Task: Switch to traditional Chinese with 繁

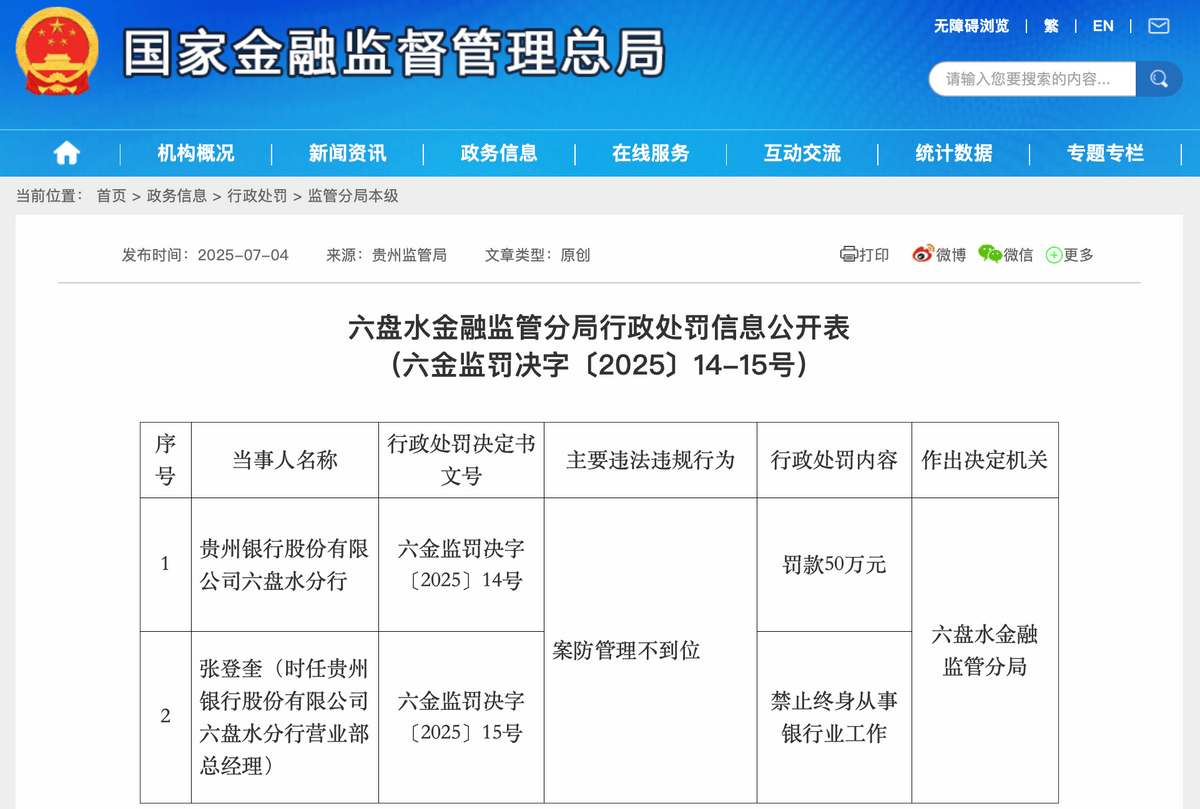Action: click(1051, 26)
